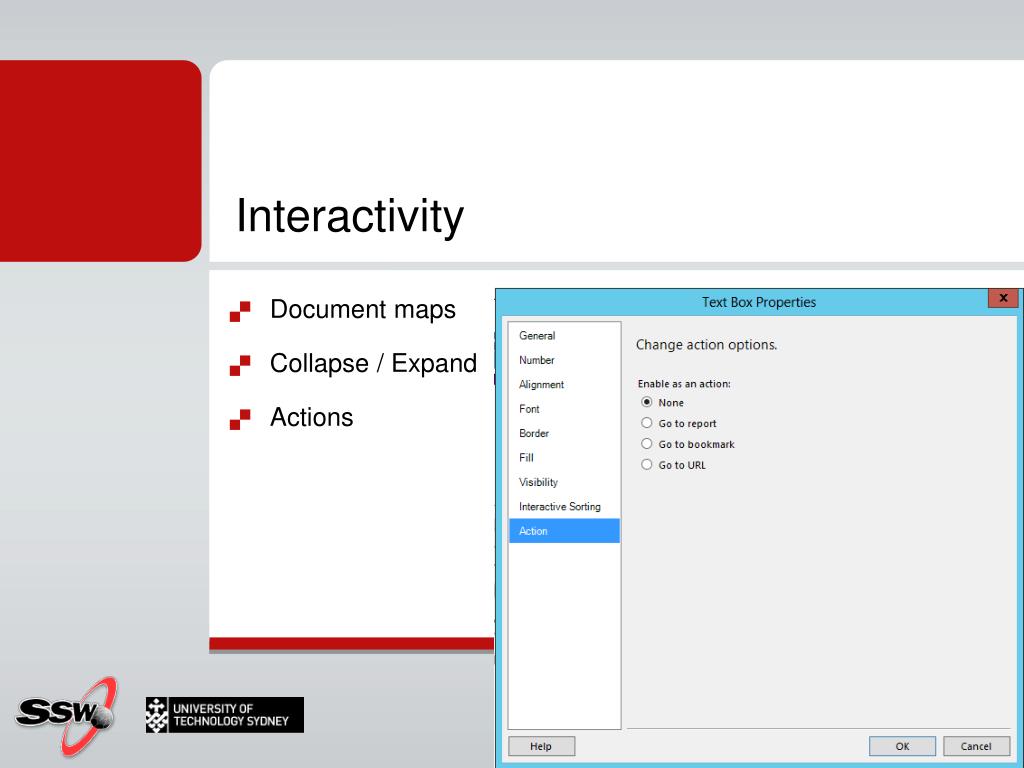
Task: Close the Text Box Properties window
Action: tap(1003, 298)
